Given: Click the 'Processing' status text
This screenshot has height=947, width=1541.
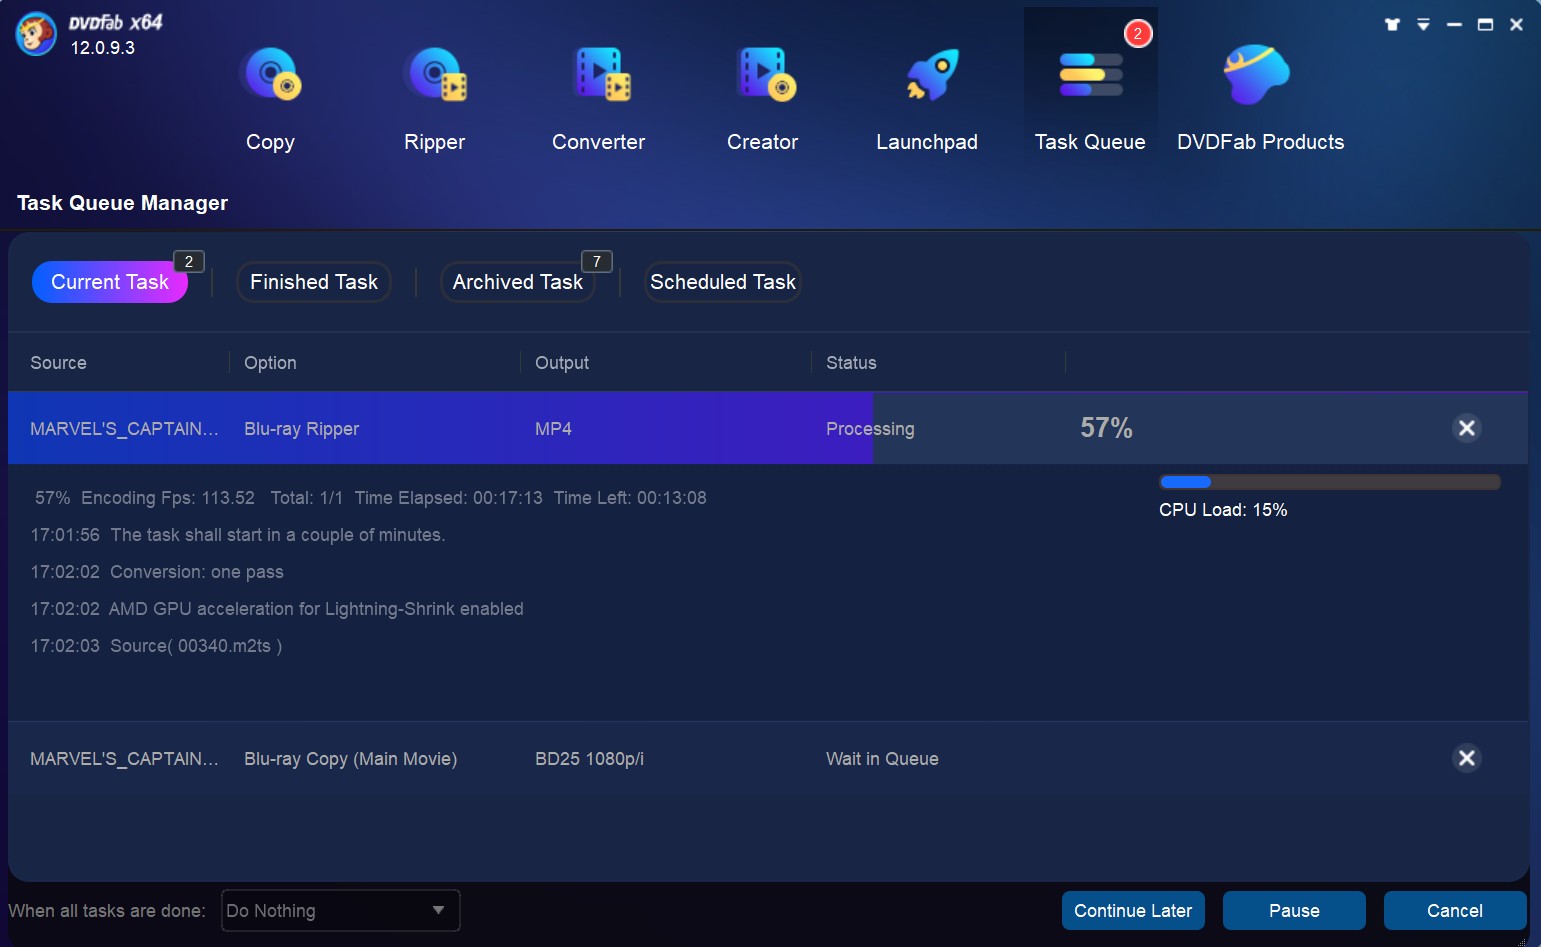Looking at the screenshot, I should pos(870,429).
